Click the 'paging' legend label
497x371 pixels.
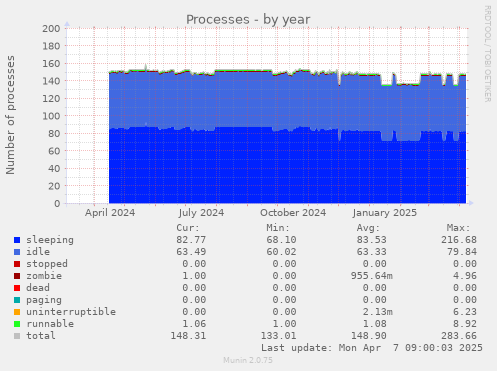point(44,300)
